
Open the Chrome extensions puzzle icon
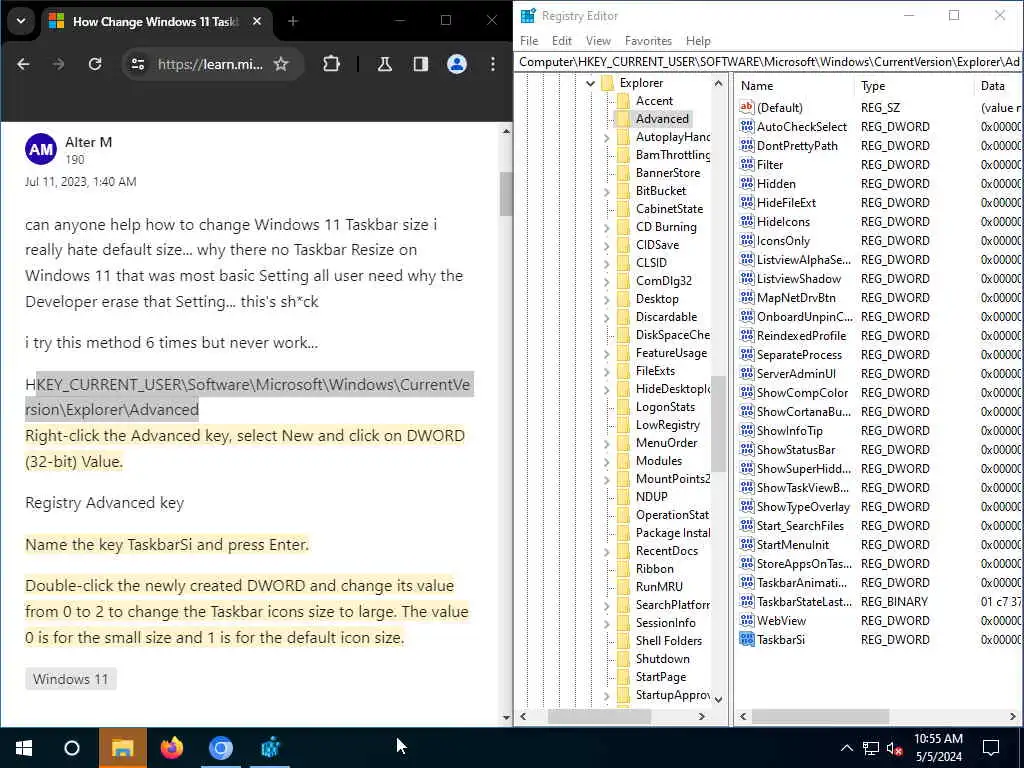tap(331, 64)
